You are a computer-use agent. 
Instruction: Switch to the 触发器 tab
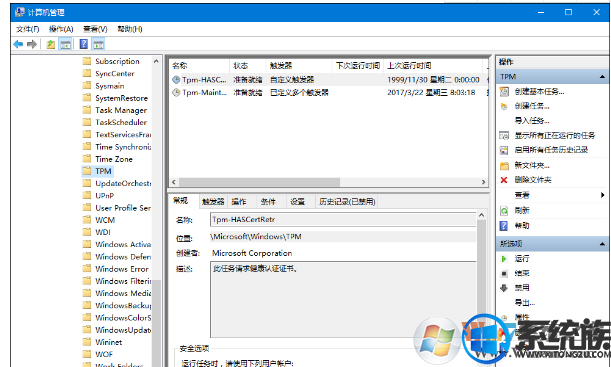[x=213, y=202]
